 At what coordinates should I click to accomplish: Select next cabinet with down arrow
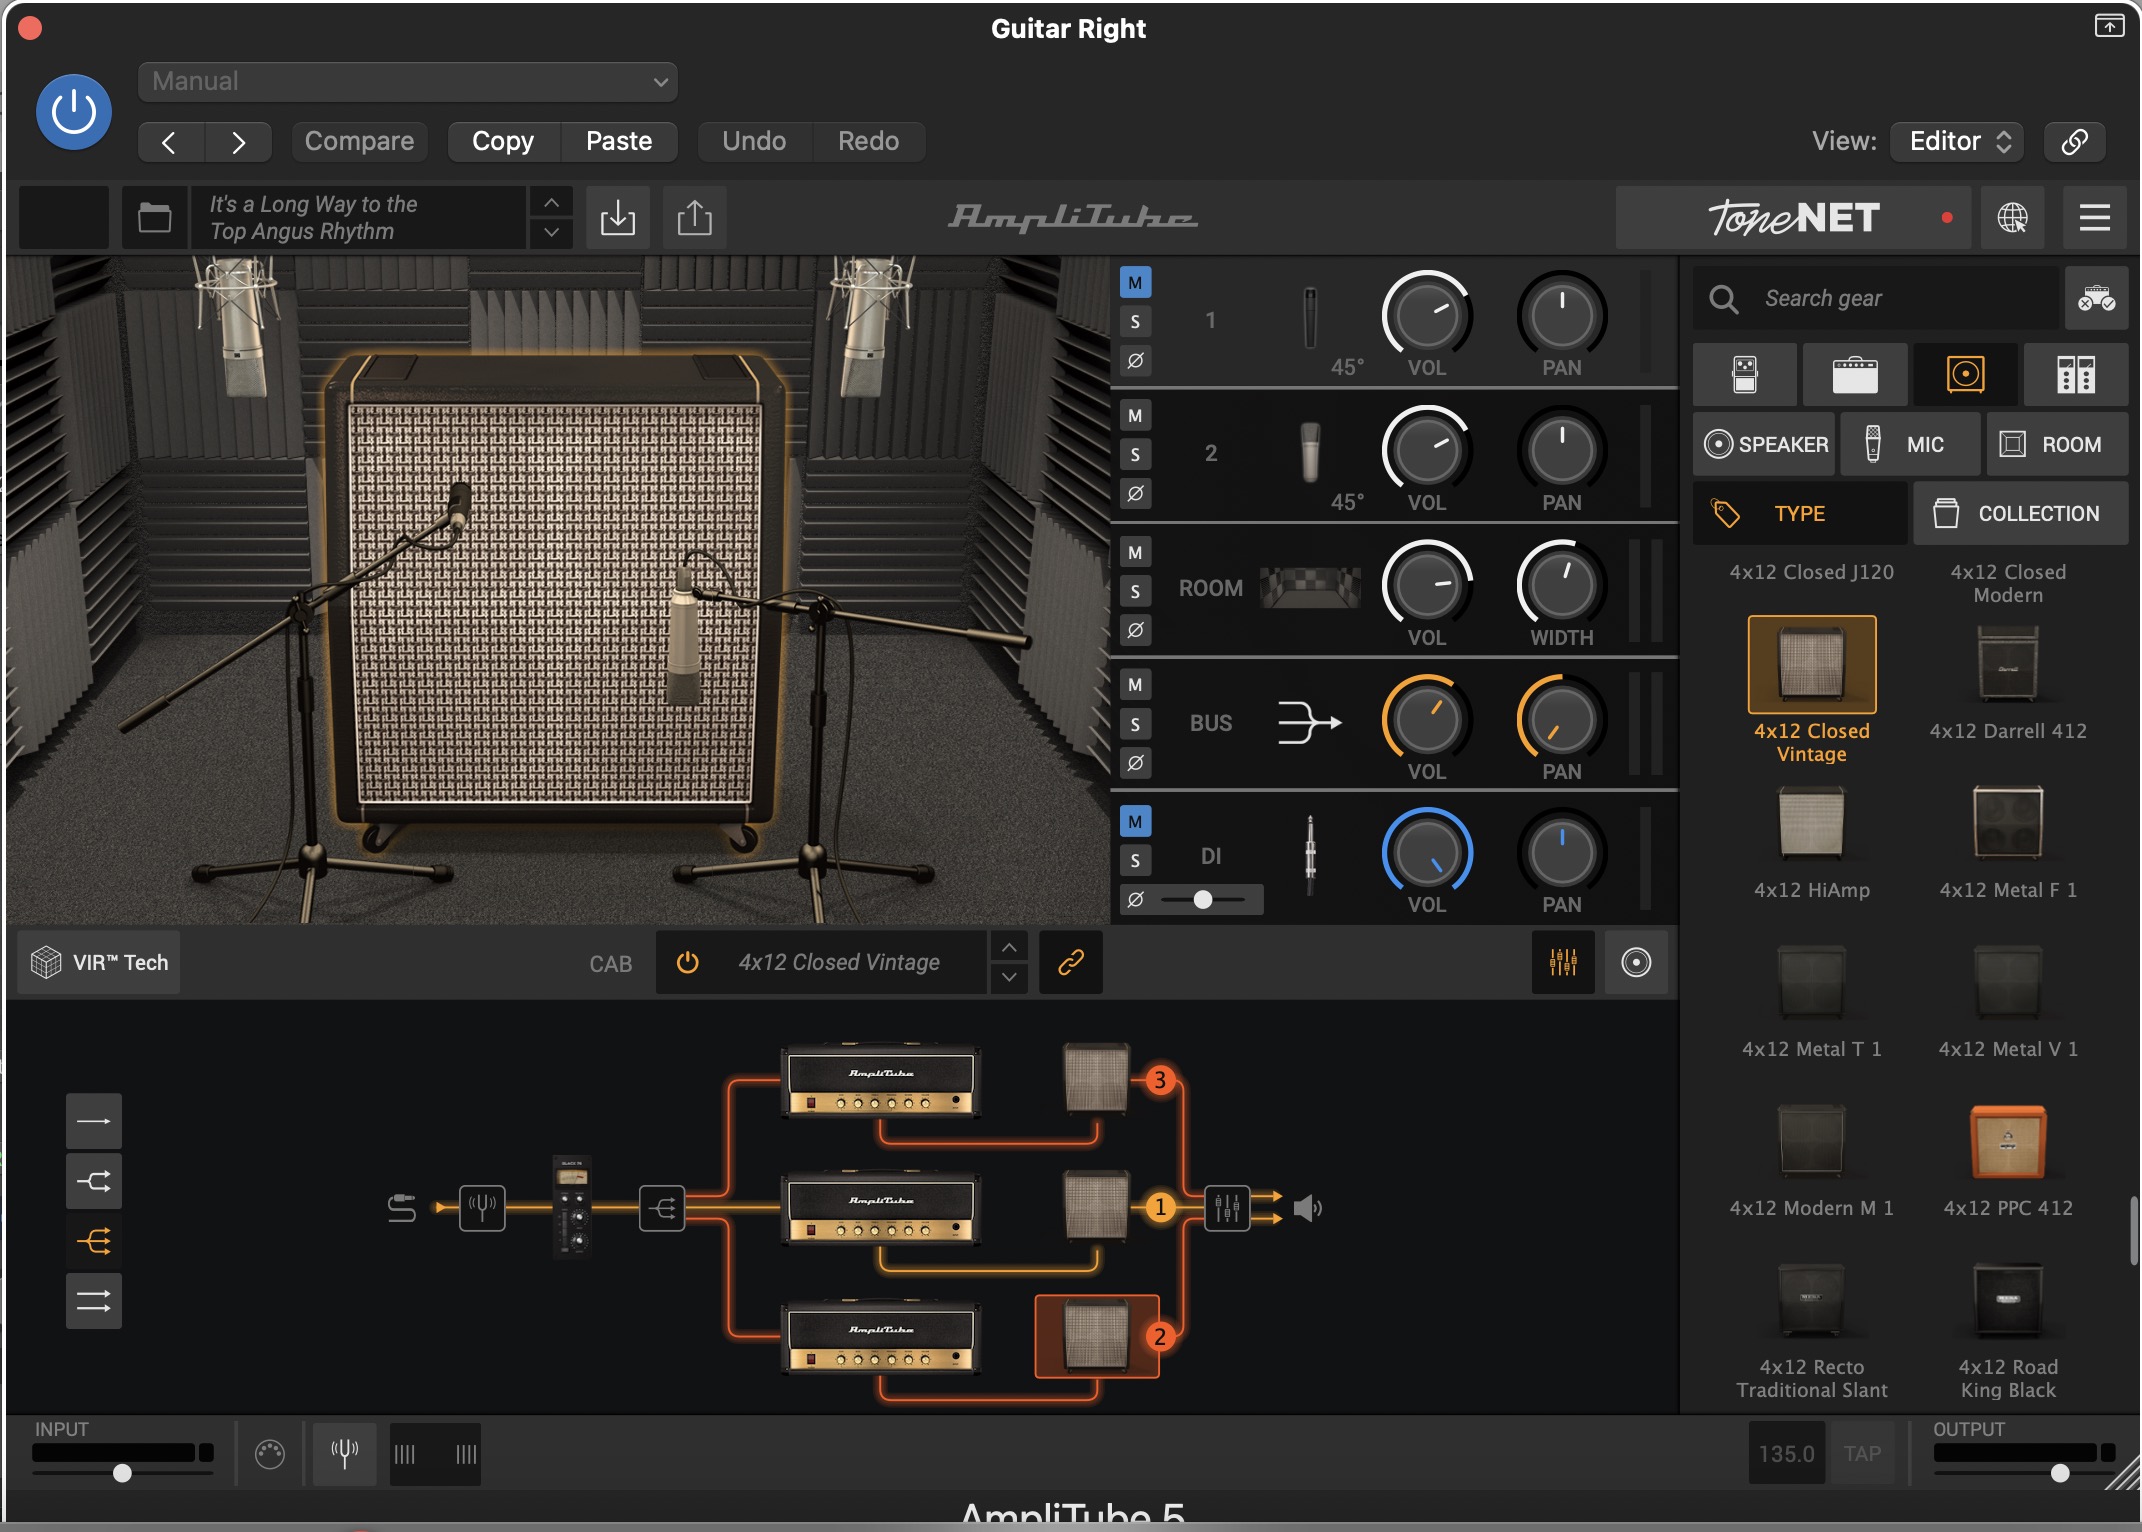tap(1009, 977)
